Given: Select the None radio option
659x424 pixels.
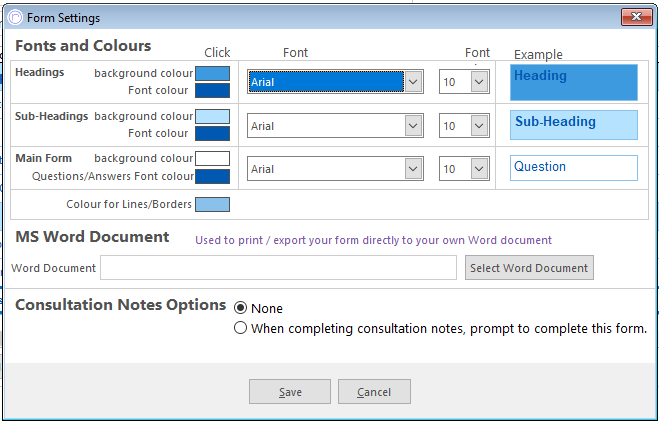Looking at the screenshot, I should click(240, 308).
